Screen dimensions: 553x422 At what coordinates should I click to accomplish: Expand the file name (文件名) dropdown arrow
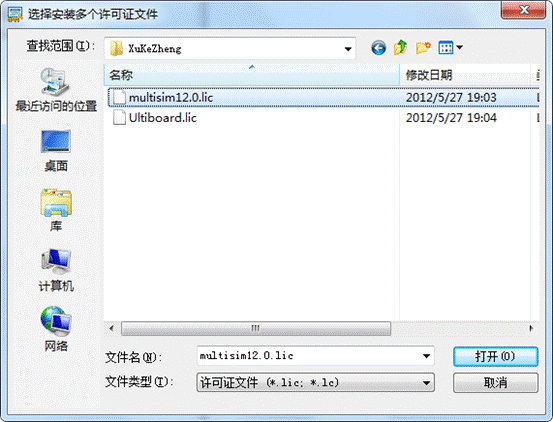(426, 356)
